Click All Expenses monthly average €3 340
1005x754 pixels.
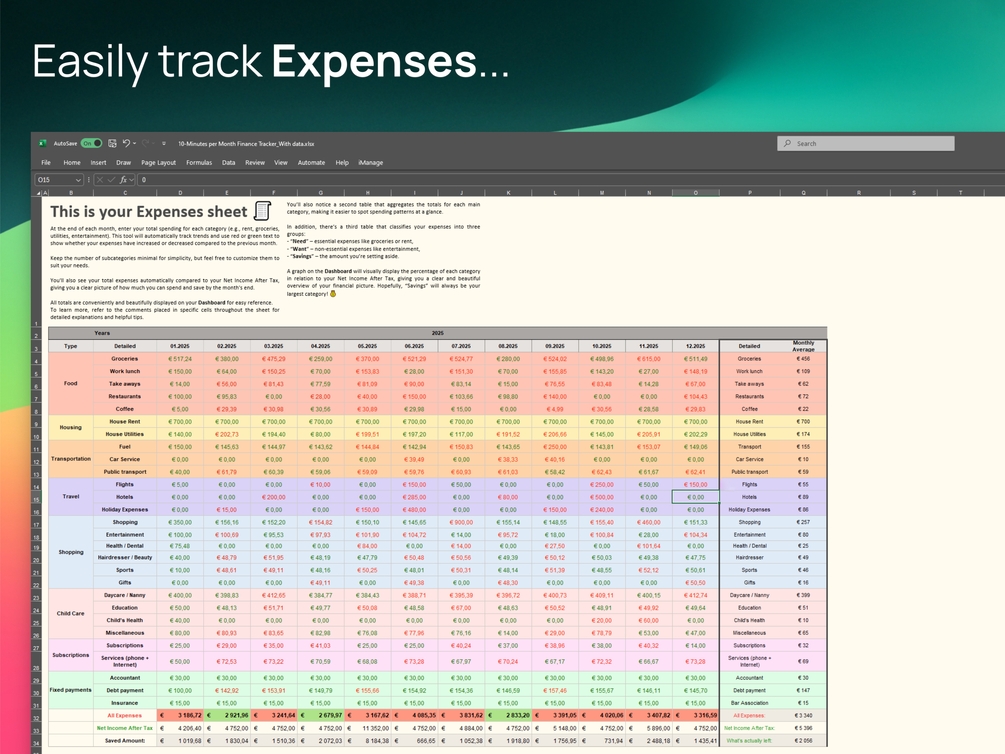point(803,716)
